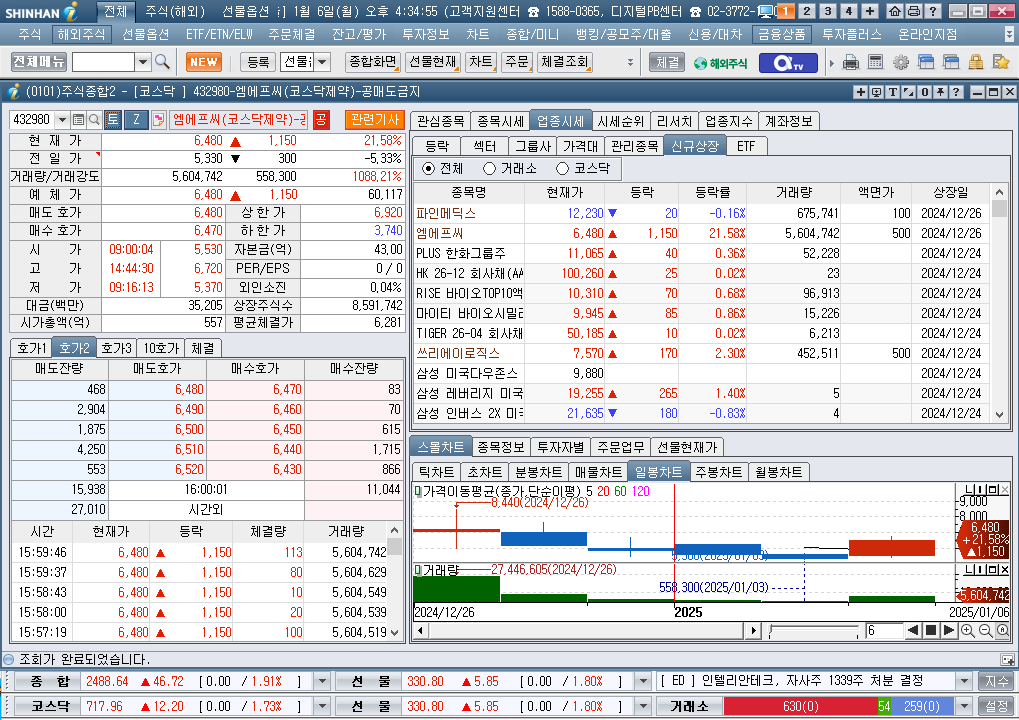Click the monitor icon in title bar
Screen dimensions: 1019x720
(766, 11)
